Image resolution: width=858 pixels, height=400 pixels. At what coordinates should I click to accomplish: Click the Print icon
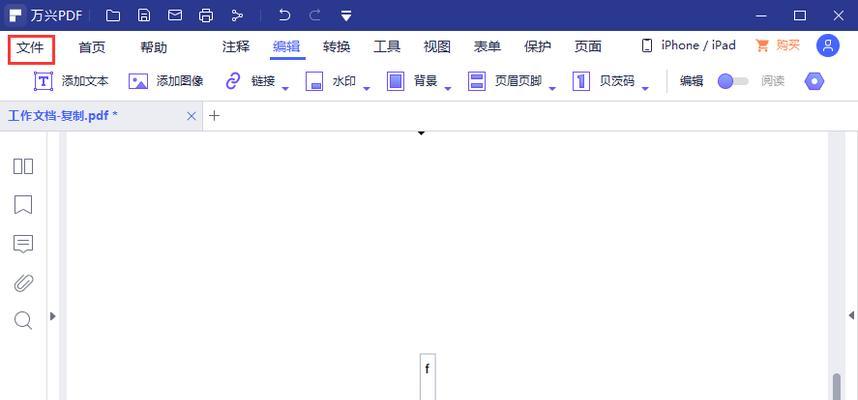(x=206, y=15)
